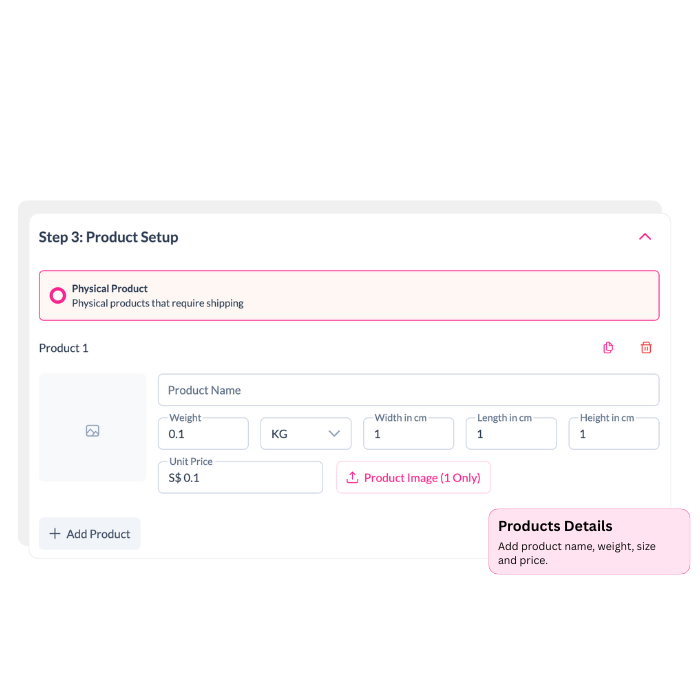
Task: Click the Step 3: Product Setup heading
Action: point(109,237)
